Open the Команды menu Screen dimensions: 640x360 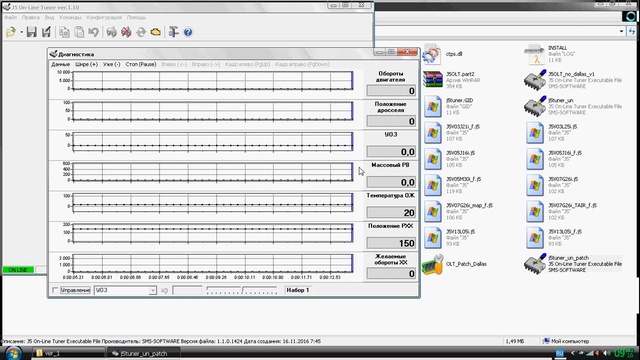pos(70,18)
